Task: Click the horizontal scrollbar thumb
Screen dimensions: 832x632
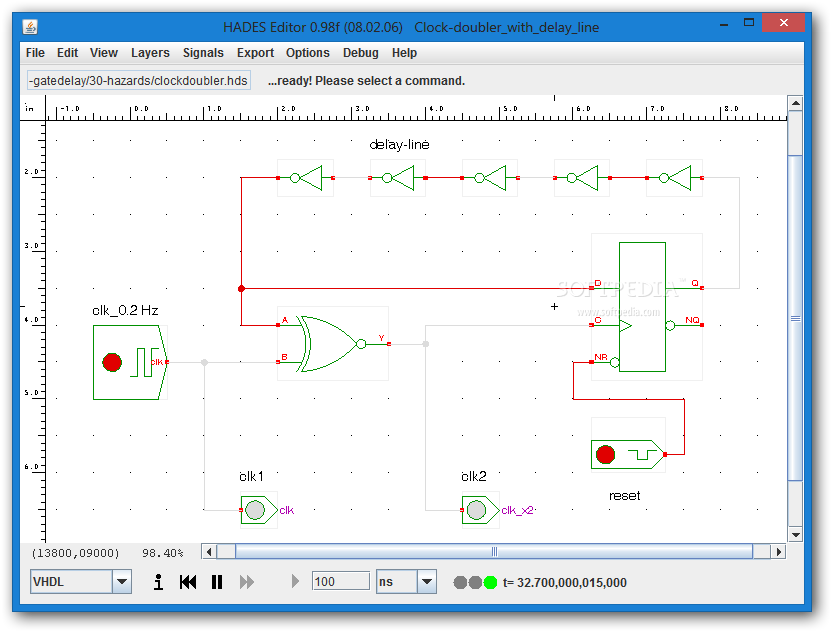Action: click(494, 552)
